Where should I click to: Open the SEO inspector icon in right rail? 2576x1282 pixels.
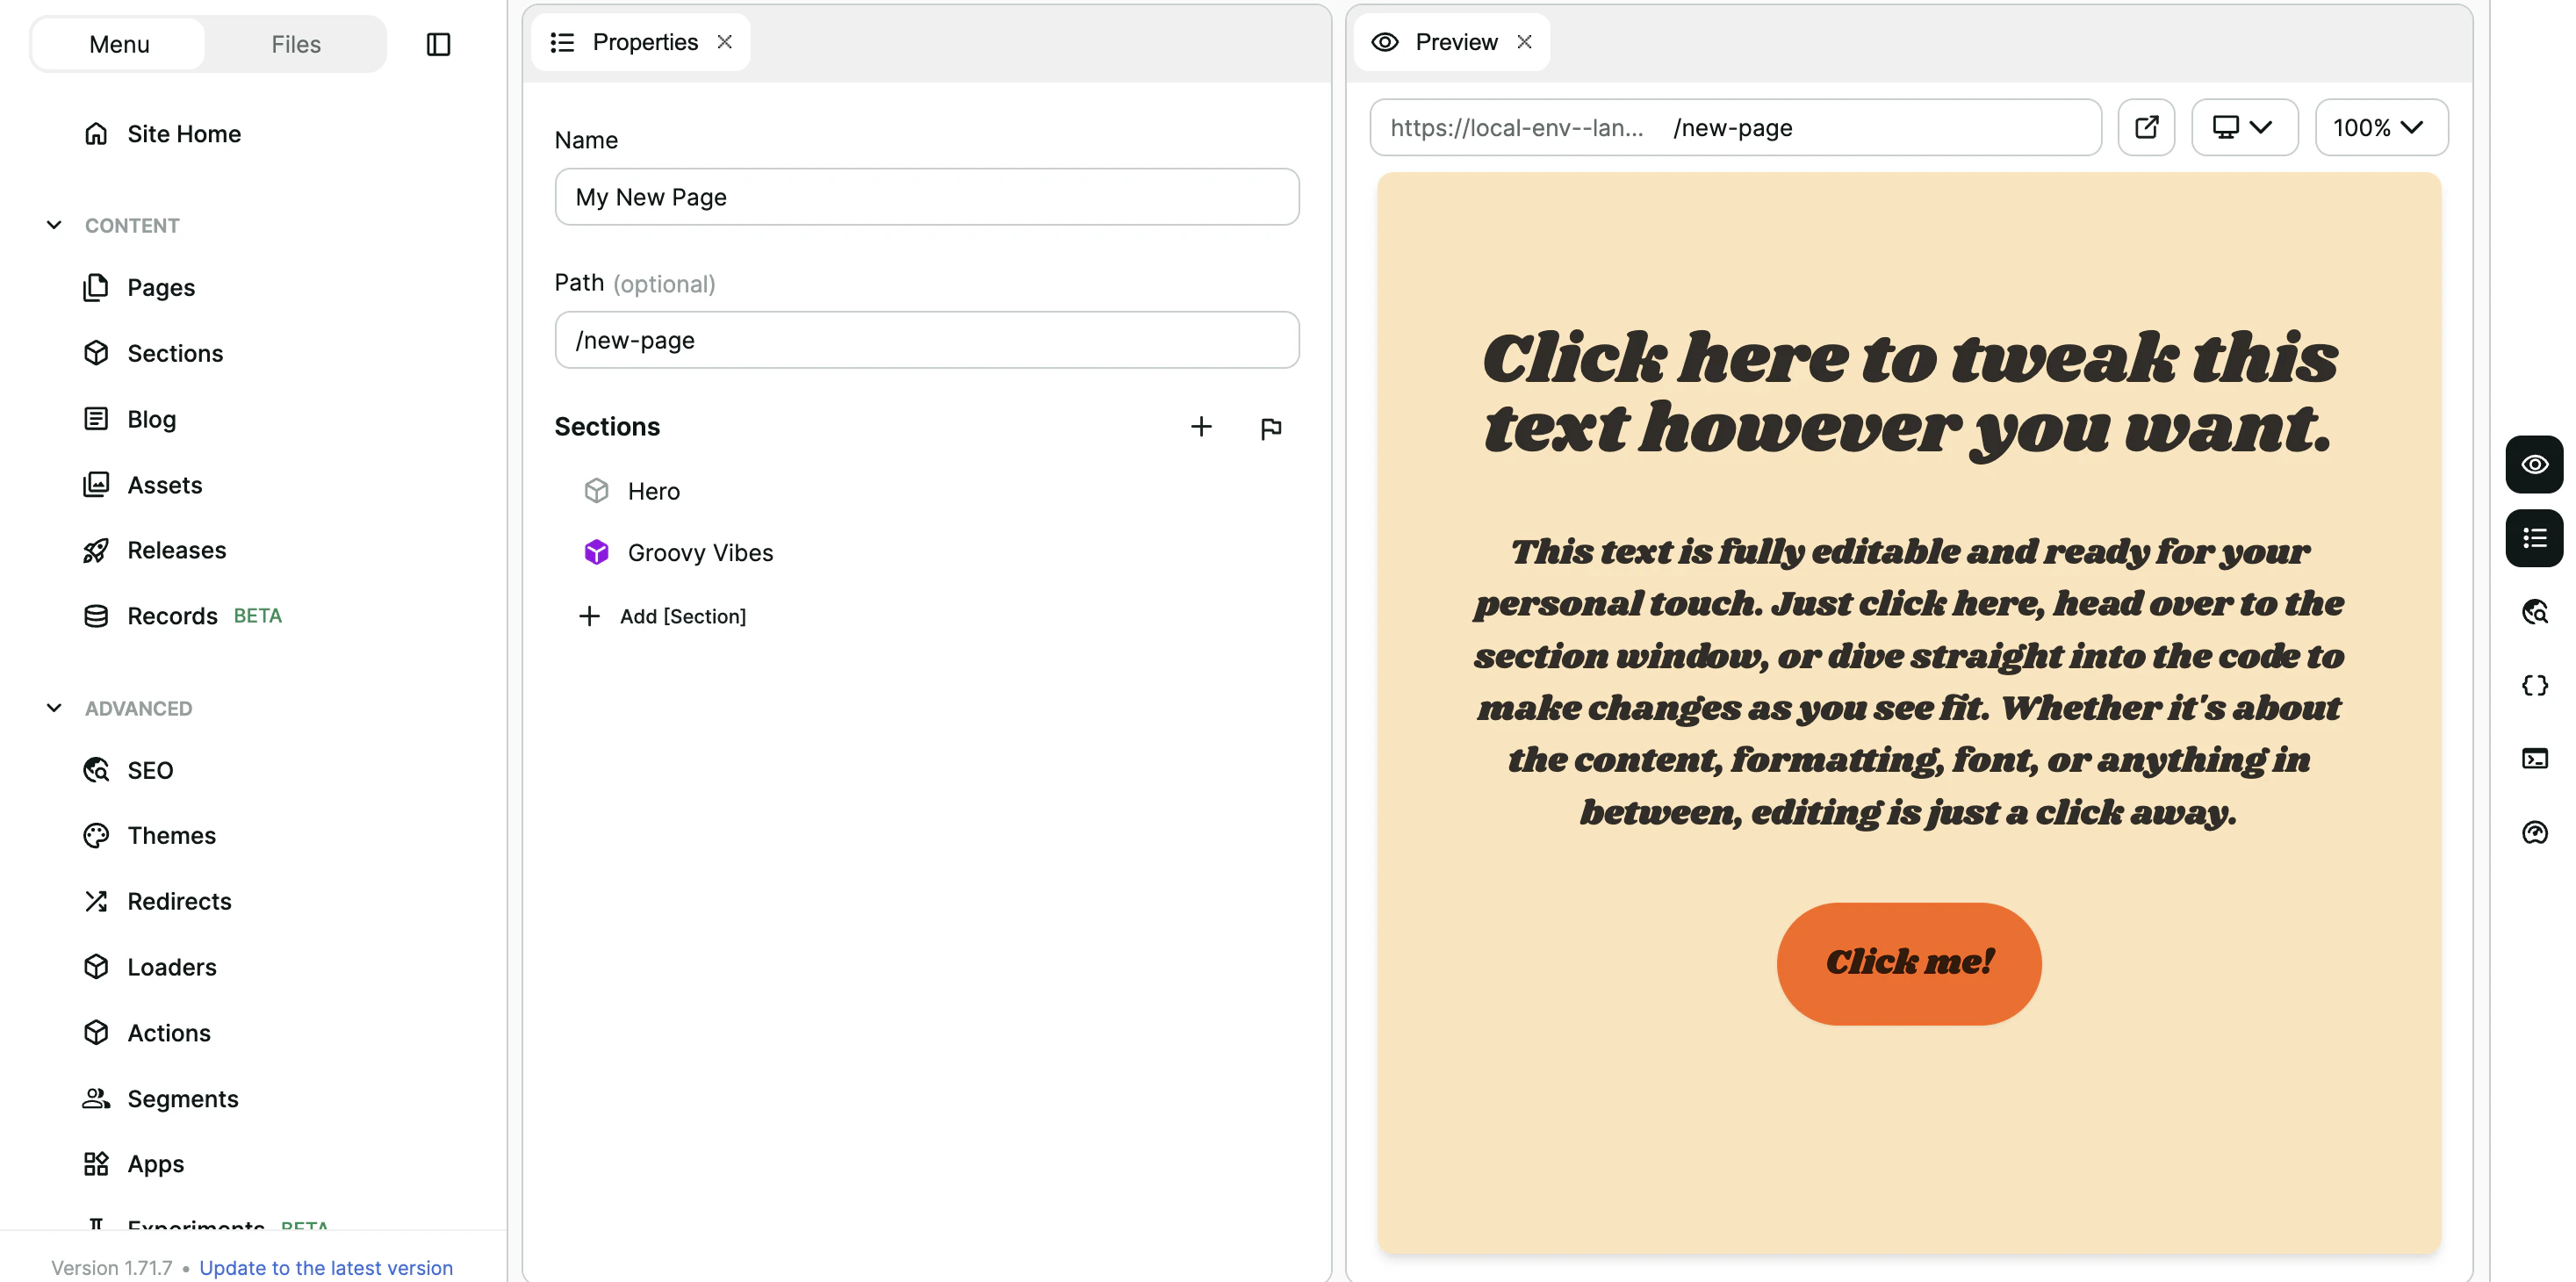pos(2533,611)
